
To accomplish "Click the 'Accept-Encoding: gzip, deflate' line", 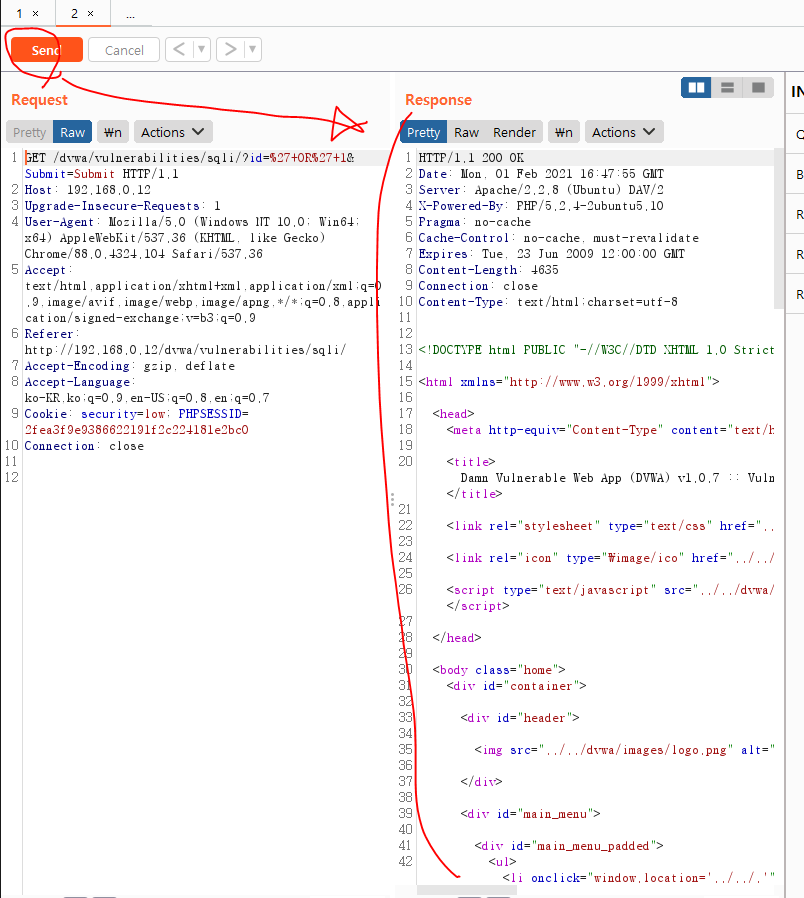I will [129, 365].
